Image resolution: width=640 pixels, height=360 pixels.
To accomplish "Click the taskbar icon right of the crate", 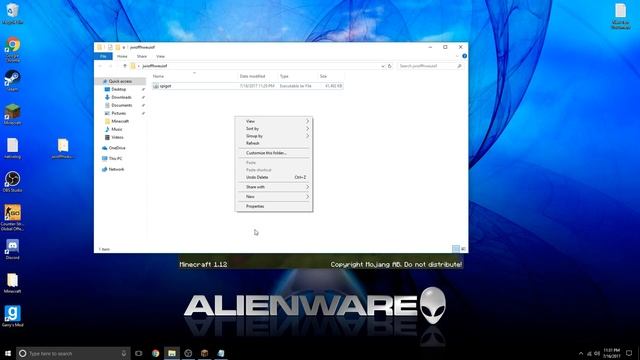I will click(221, 353).
